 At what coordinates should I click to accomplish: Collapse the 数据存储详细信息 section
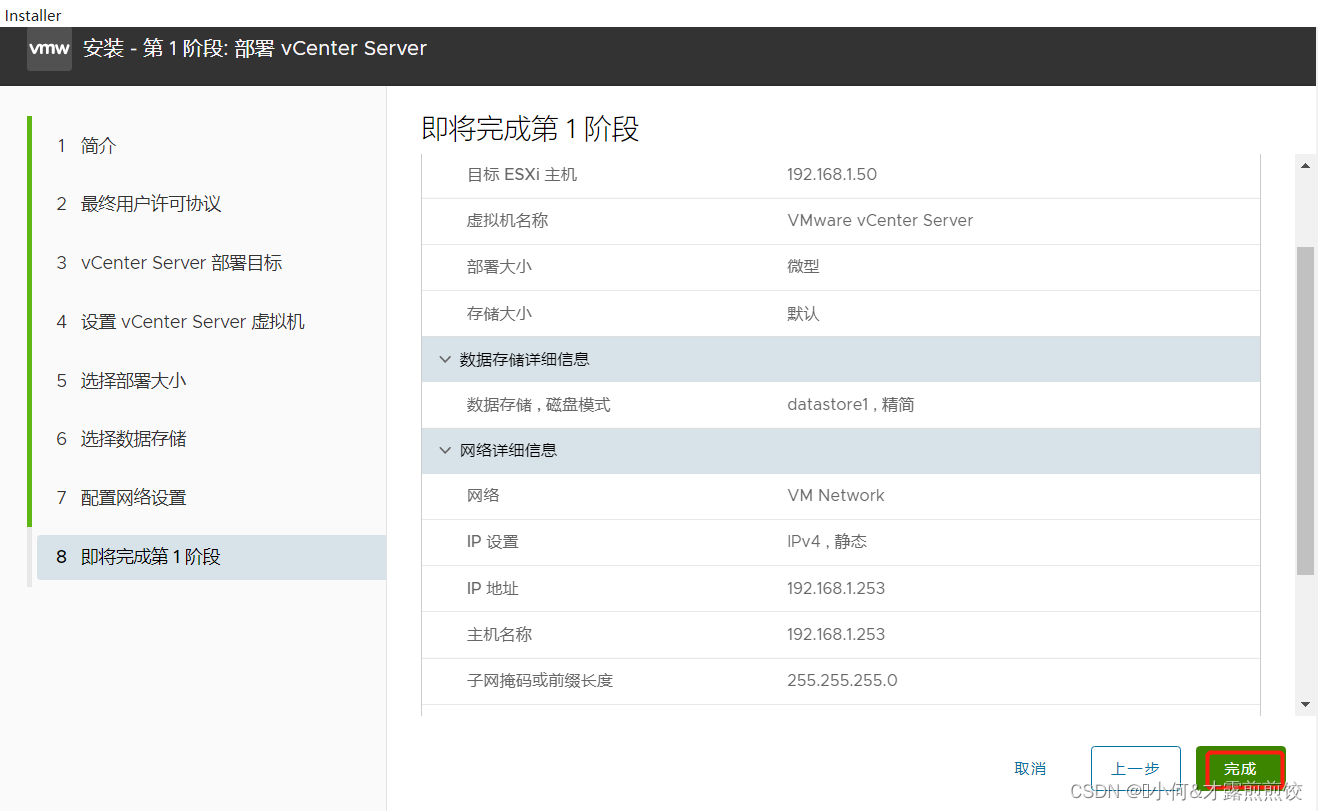tap(445, 359)
